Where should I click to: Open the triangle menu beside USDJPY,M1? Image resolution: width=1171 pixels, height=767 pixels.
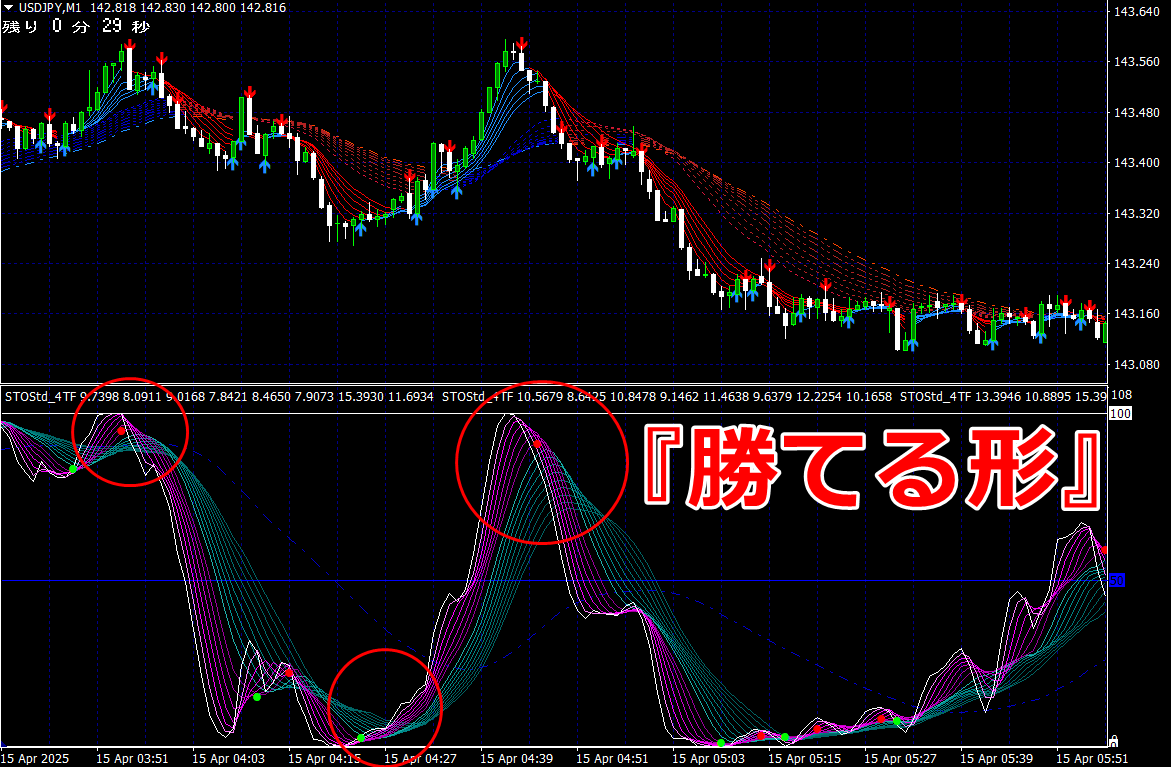(x=8, y=8)
